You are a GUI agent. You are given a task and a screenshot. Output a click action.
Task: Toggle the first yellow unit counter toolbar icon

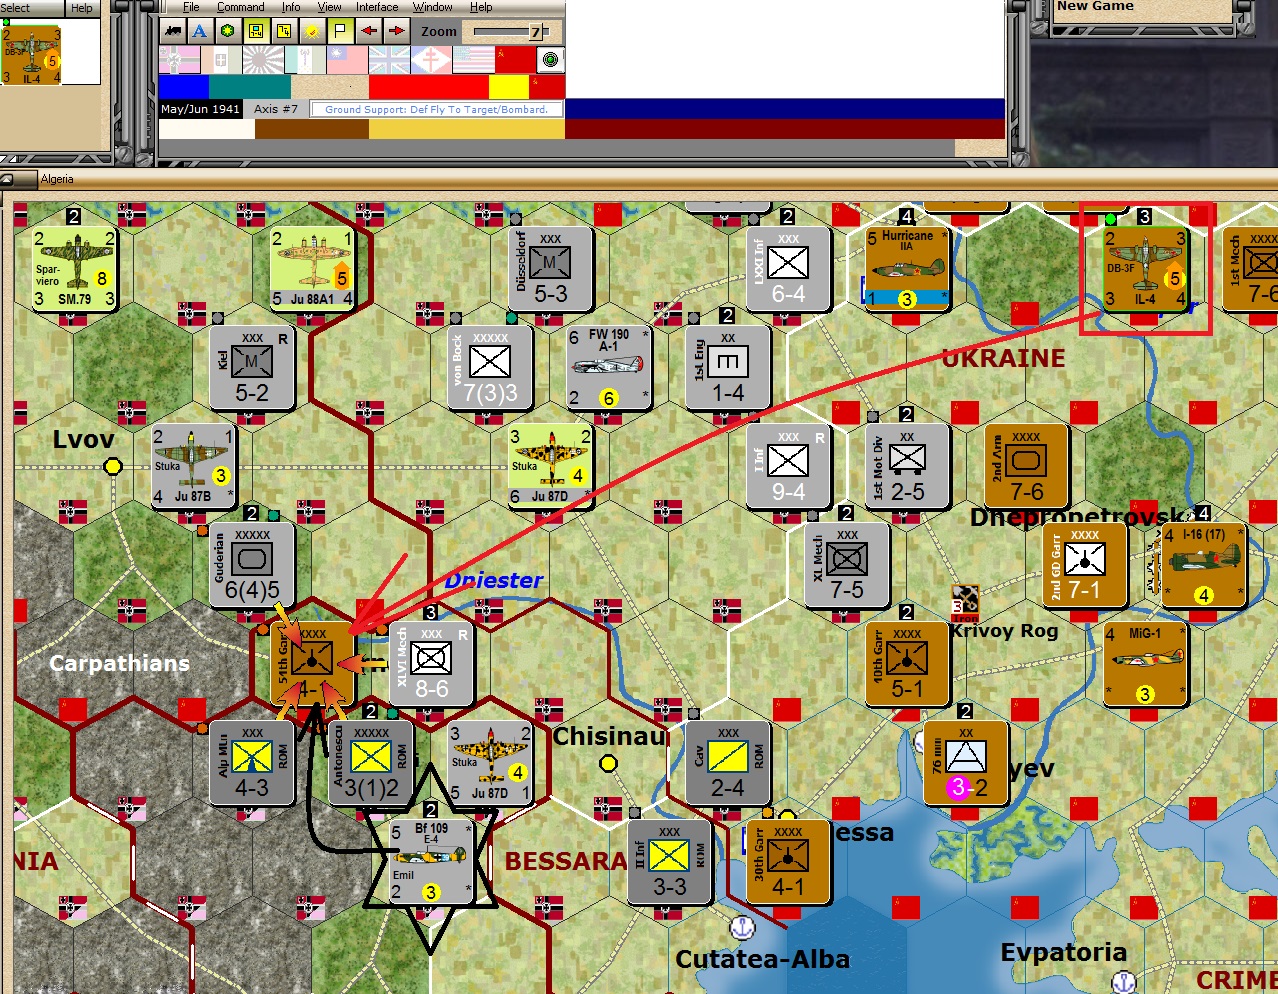coord(256,31)
